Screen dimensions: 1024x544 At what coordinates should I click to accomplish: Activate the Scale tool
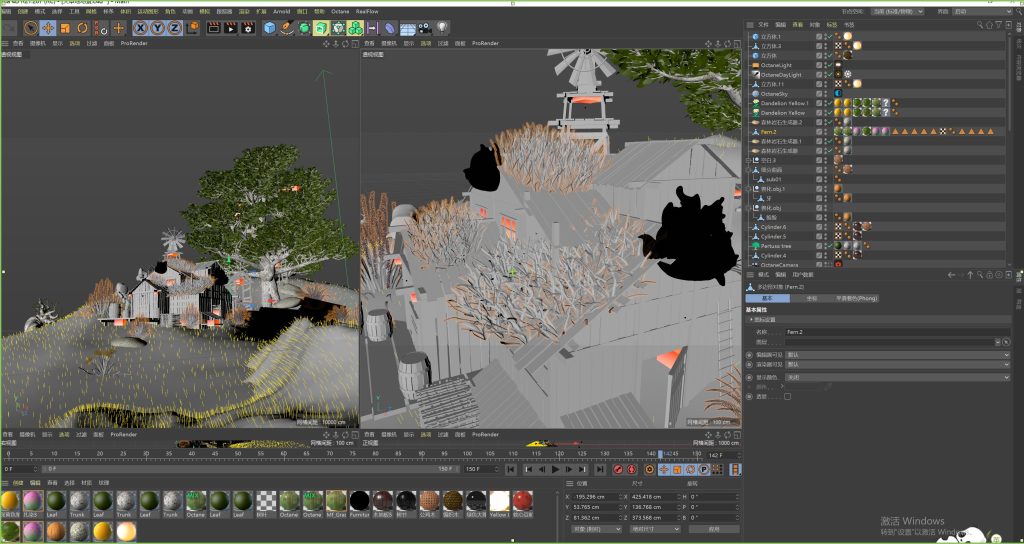pyautogui.click(x=65, y=28)
